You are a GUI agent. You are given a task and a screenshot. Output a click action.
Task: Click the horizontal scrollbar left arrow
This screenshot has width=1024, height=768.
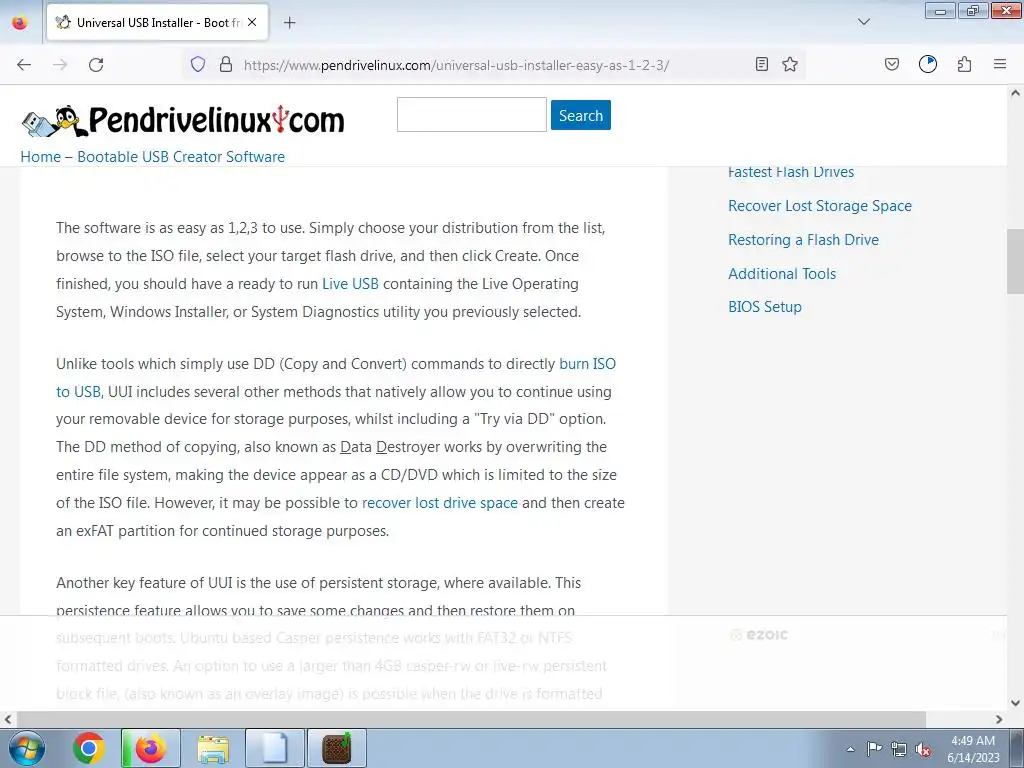(x=7, y=719)
